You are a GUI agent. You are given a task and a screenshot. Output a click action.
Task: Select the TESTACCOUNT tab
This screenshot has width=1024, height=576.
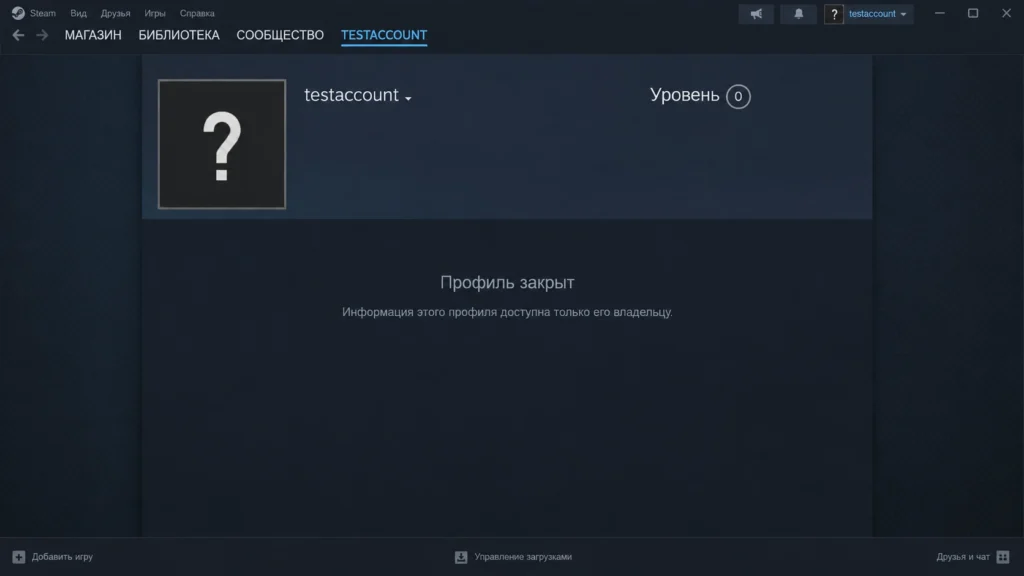pyautogui.click(x=384, y=35)
